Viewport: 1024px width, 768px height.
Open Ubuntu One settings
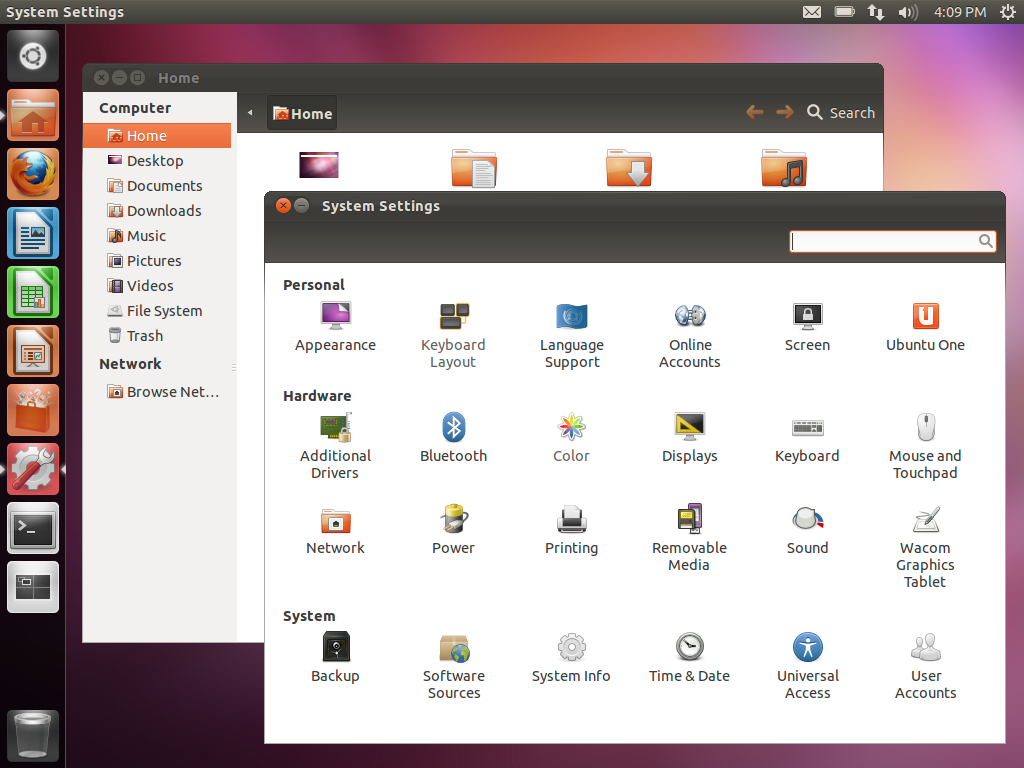925,327
